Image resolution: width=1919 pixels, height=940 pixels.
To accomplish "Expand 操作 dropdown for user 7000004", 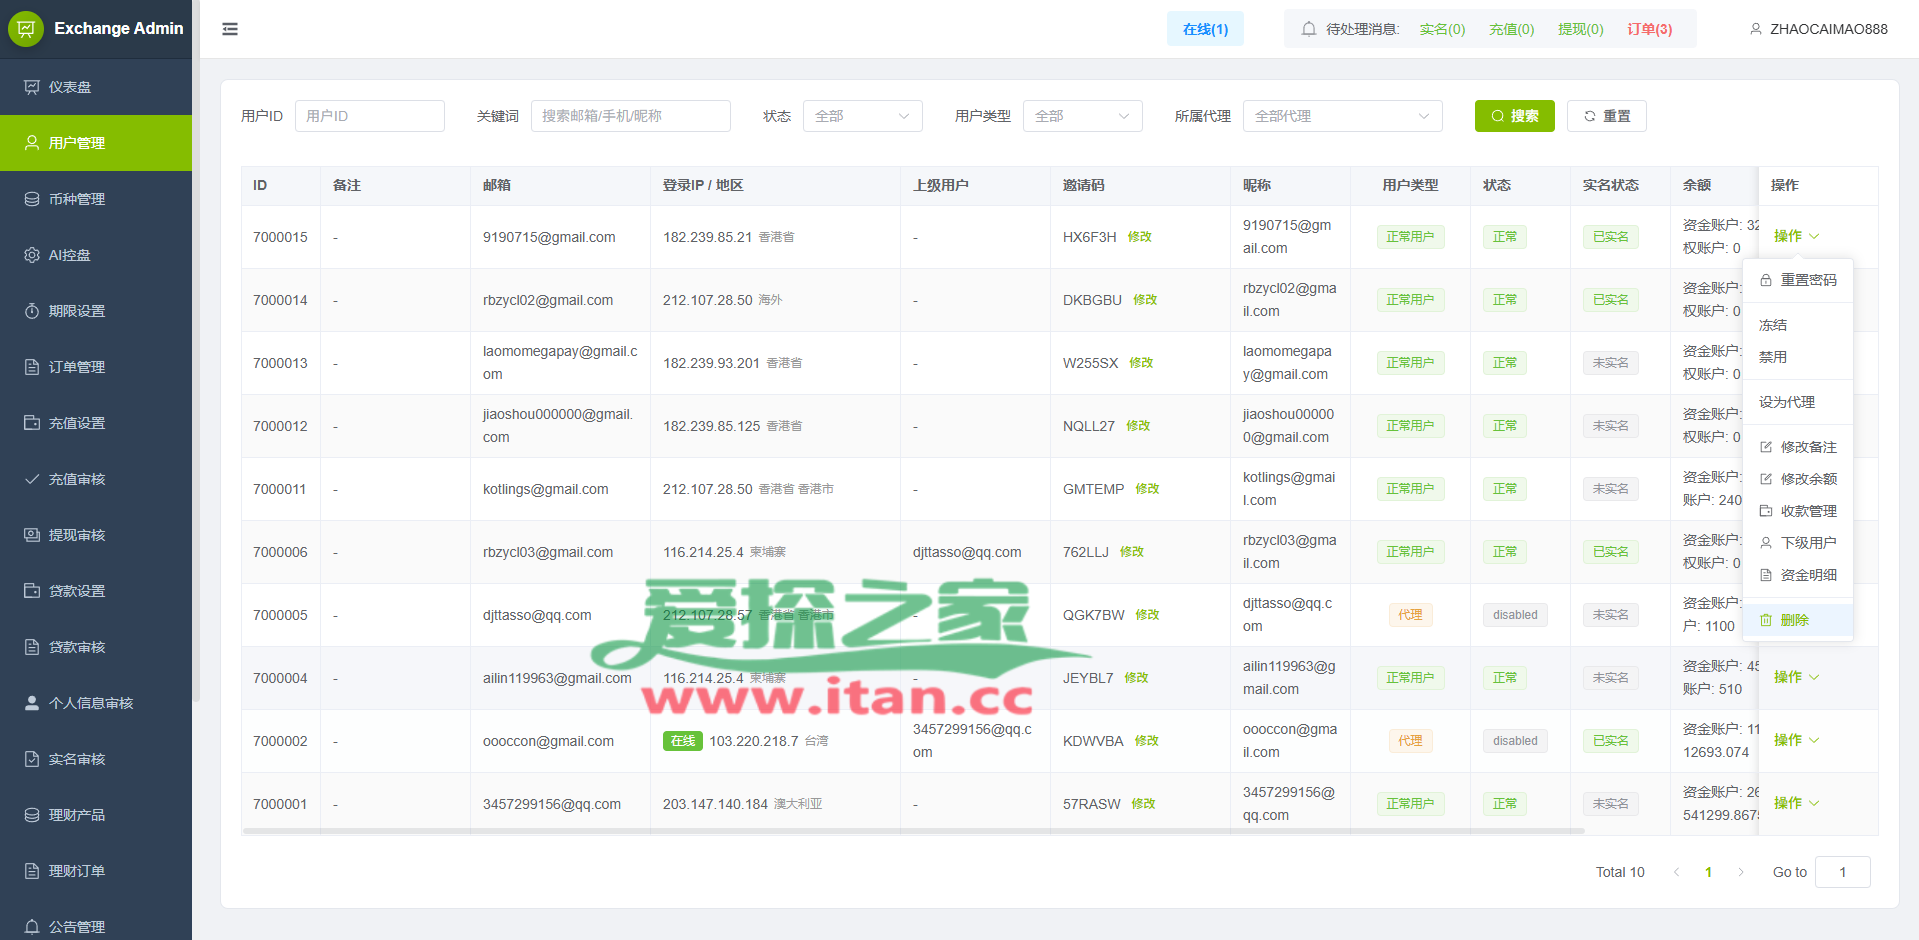I will tap(1796, 677).
